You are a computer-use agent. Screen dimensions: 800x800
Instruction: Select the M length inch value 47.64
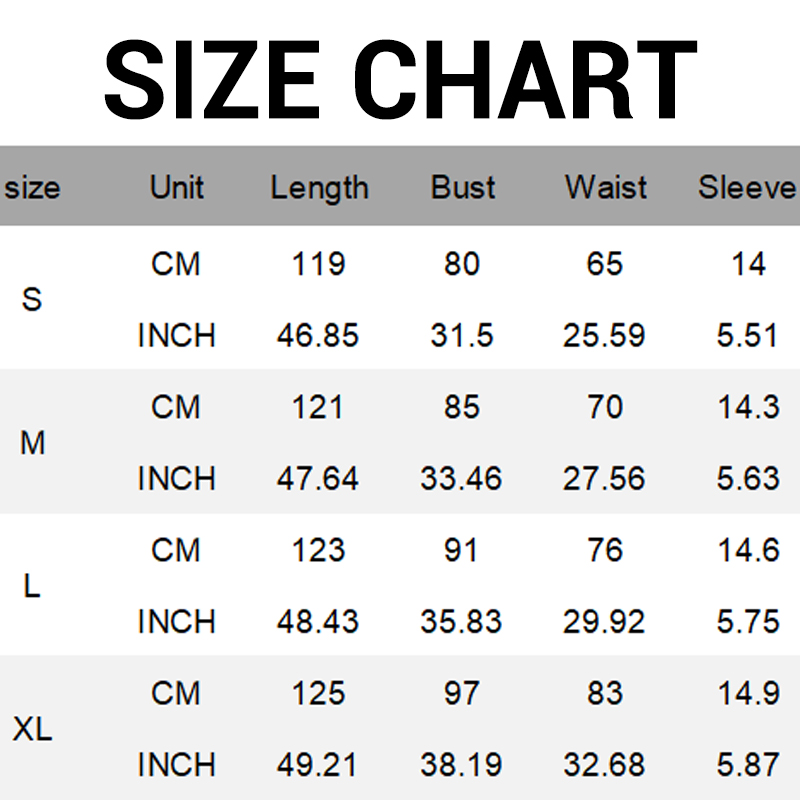[318, 479]
